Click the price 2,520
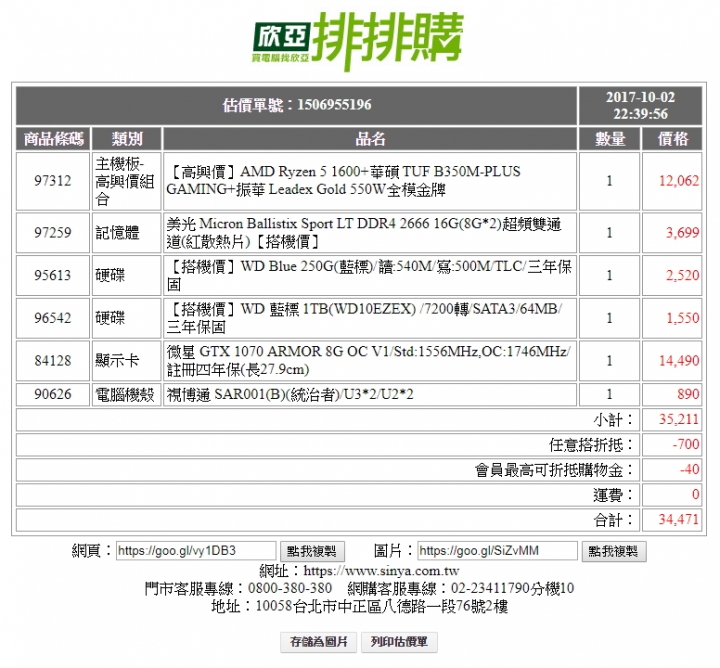 683,275
